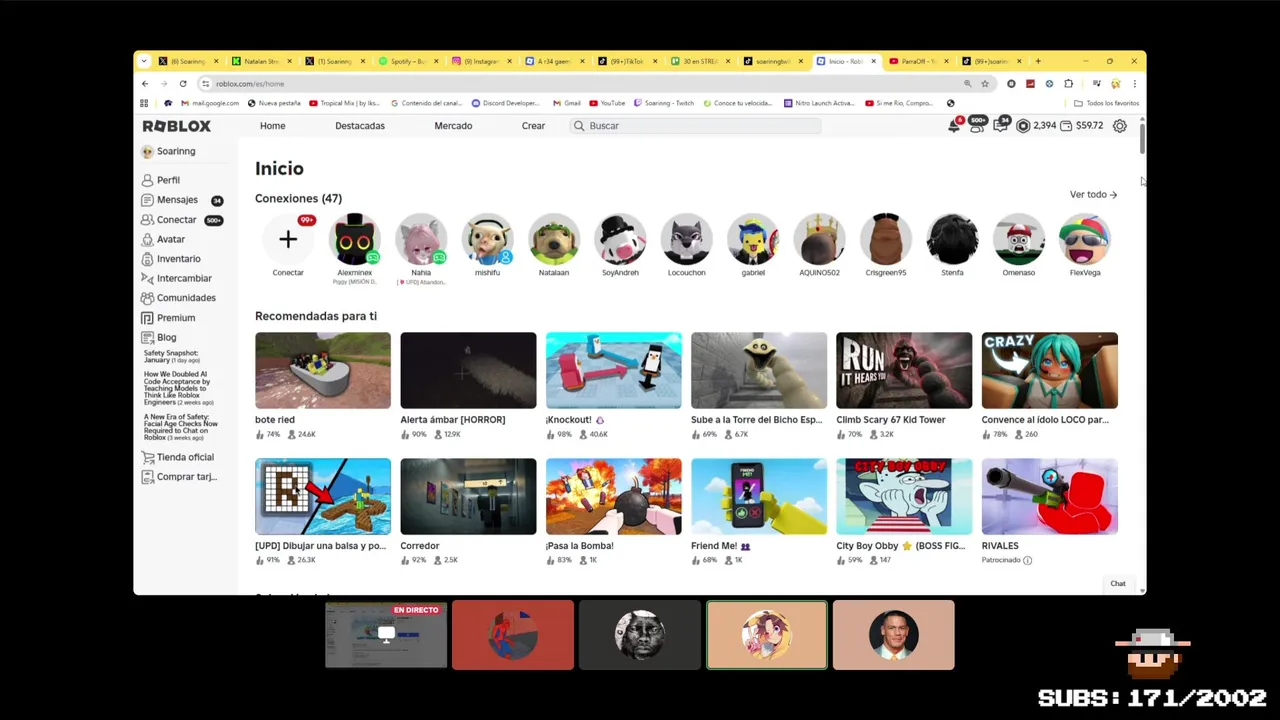
Task: Open browser extensions puzzle icon
Action: [1068, 84]
